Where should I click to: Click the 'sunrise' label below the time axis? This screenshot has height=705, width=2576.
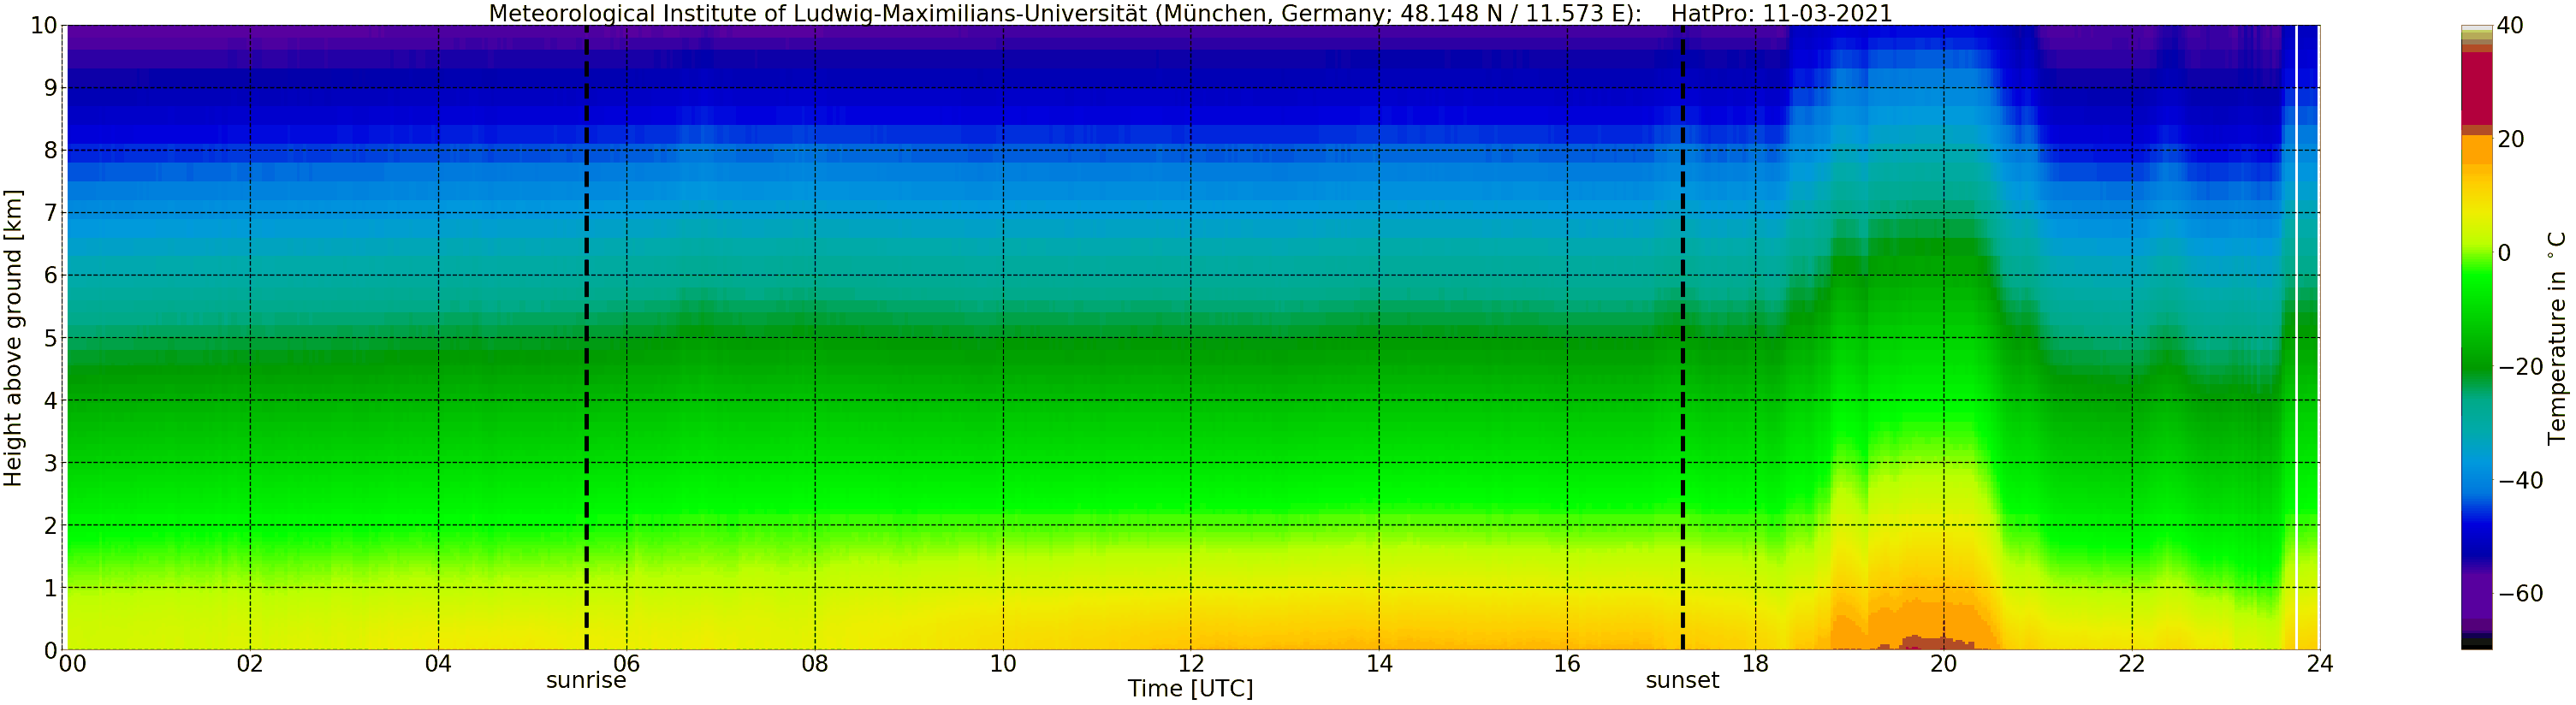[x=586, y=681]
